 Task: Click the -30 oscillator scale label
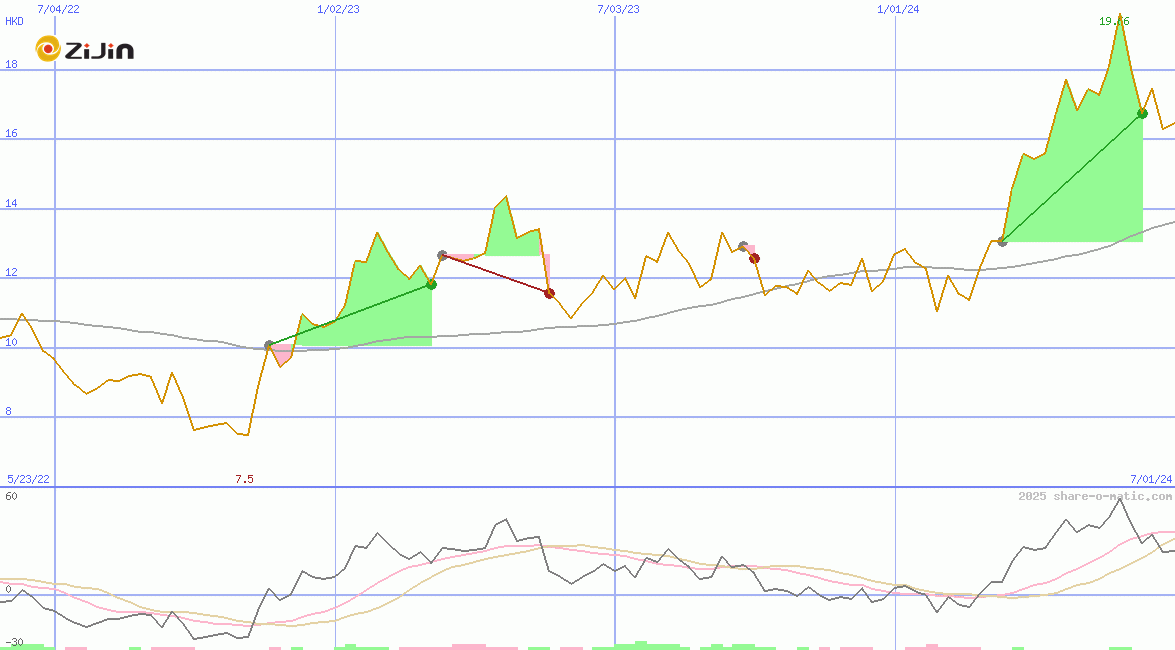coord(14,643)
